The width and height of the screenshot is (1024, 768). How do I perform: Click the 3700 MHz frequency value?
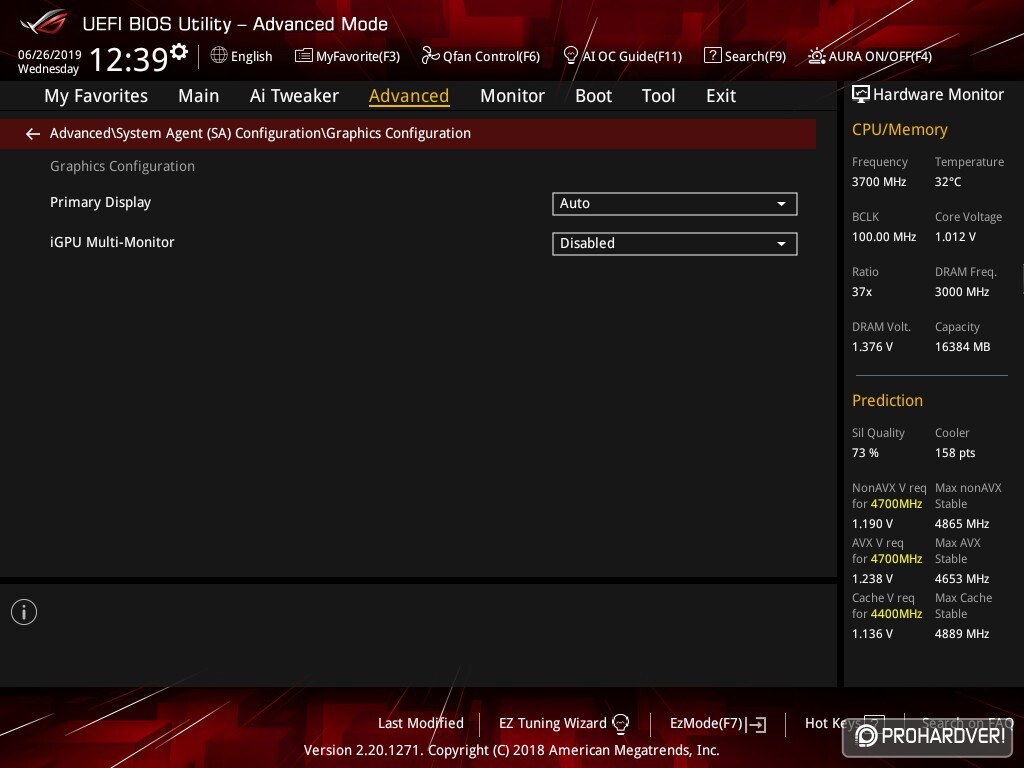coord(878,182)
